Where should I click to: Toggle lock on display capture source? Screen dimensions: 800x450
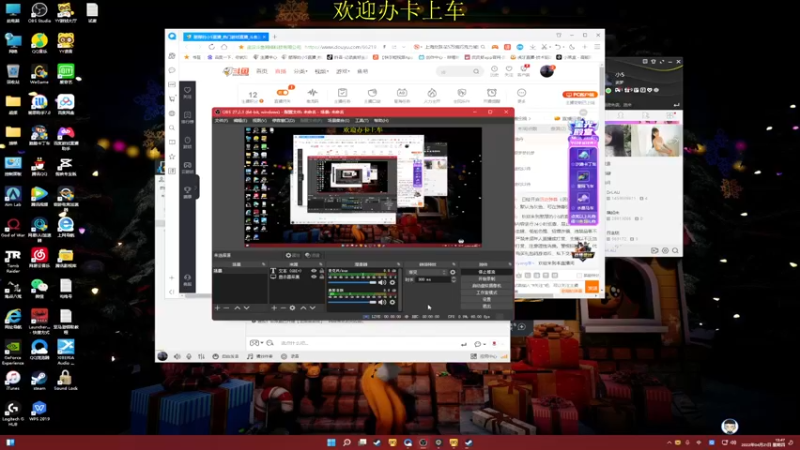[321, 277]
